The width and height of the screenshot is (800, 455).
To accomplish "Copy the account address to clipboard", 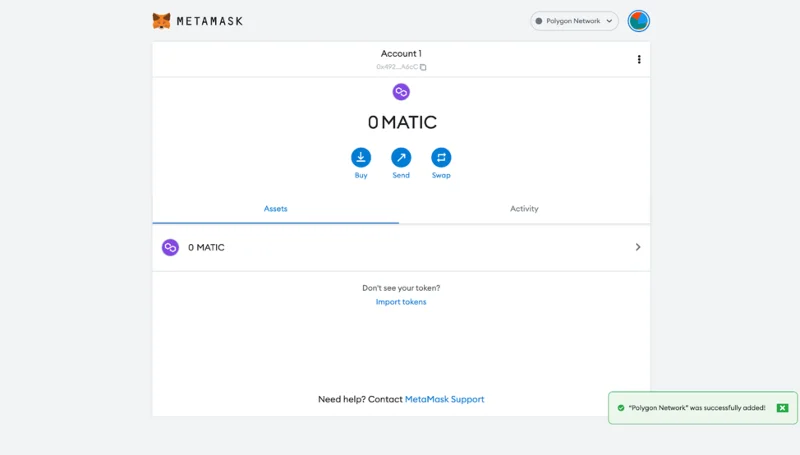I will click(x=423, y=67).
